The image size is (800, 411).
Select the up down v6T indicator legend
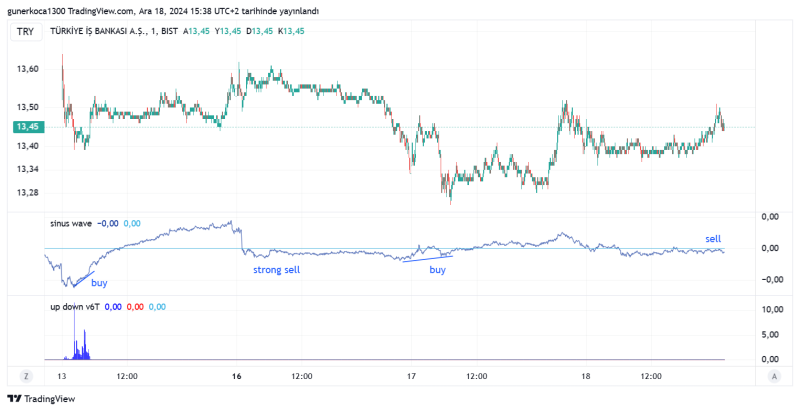(77, 306)
